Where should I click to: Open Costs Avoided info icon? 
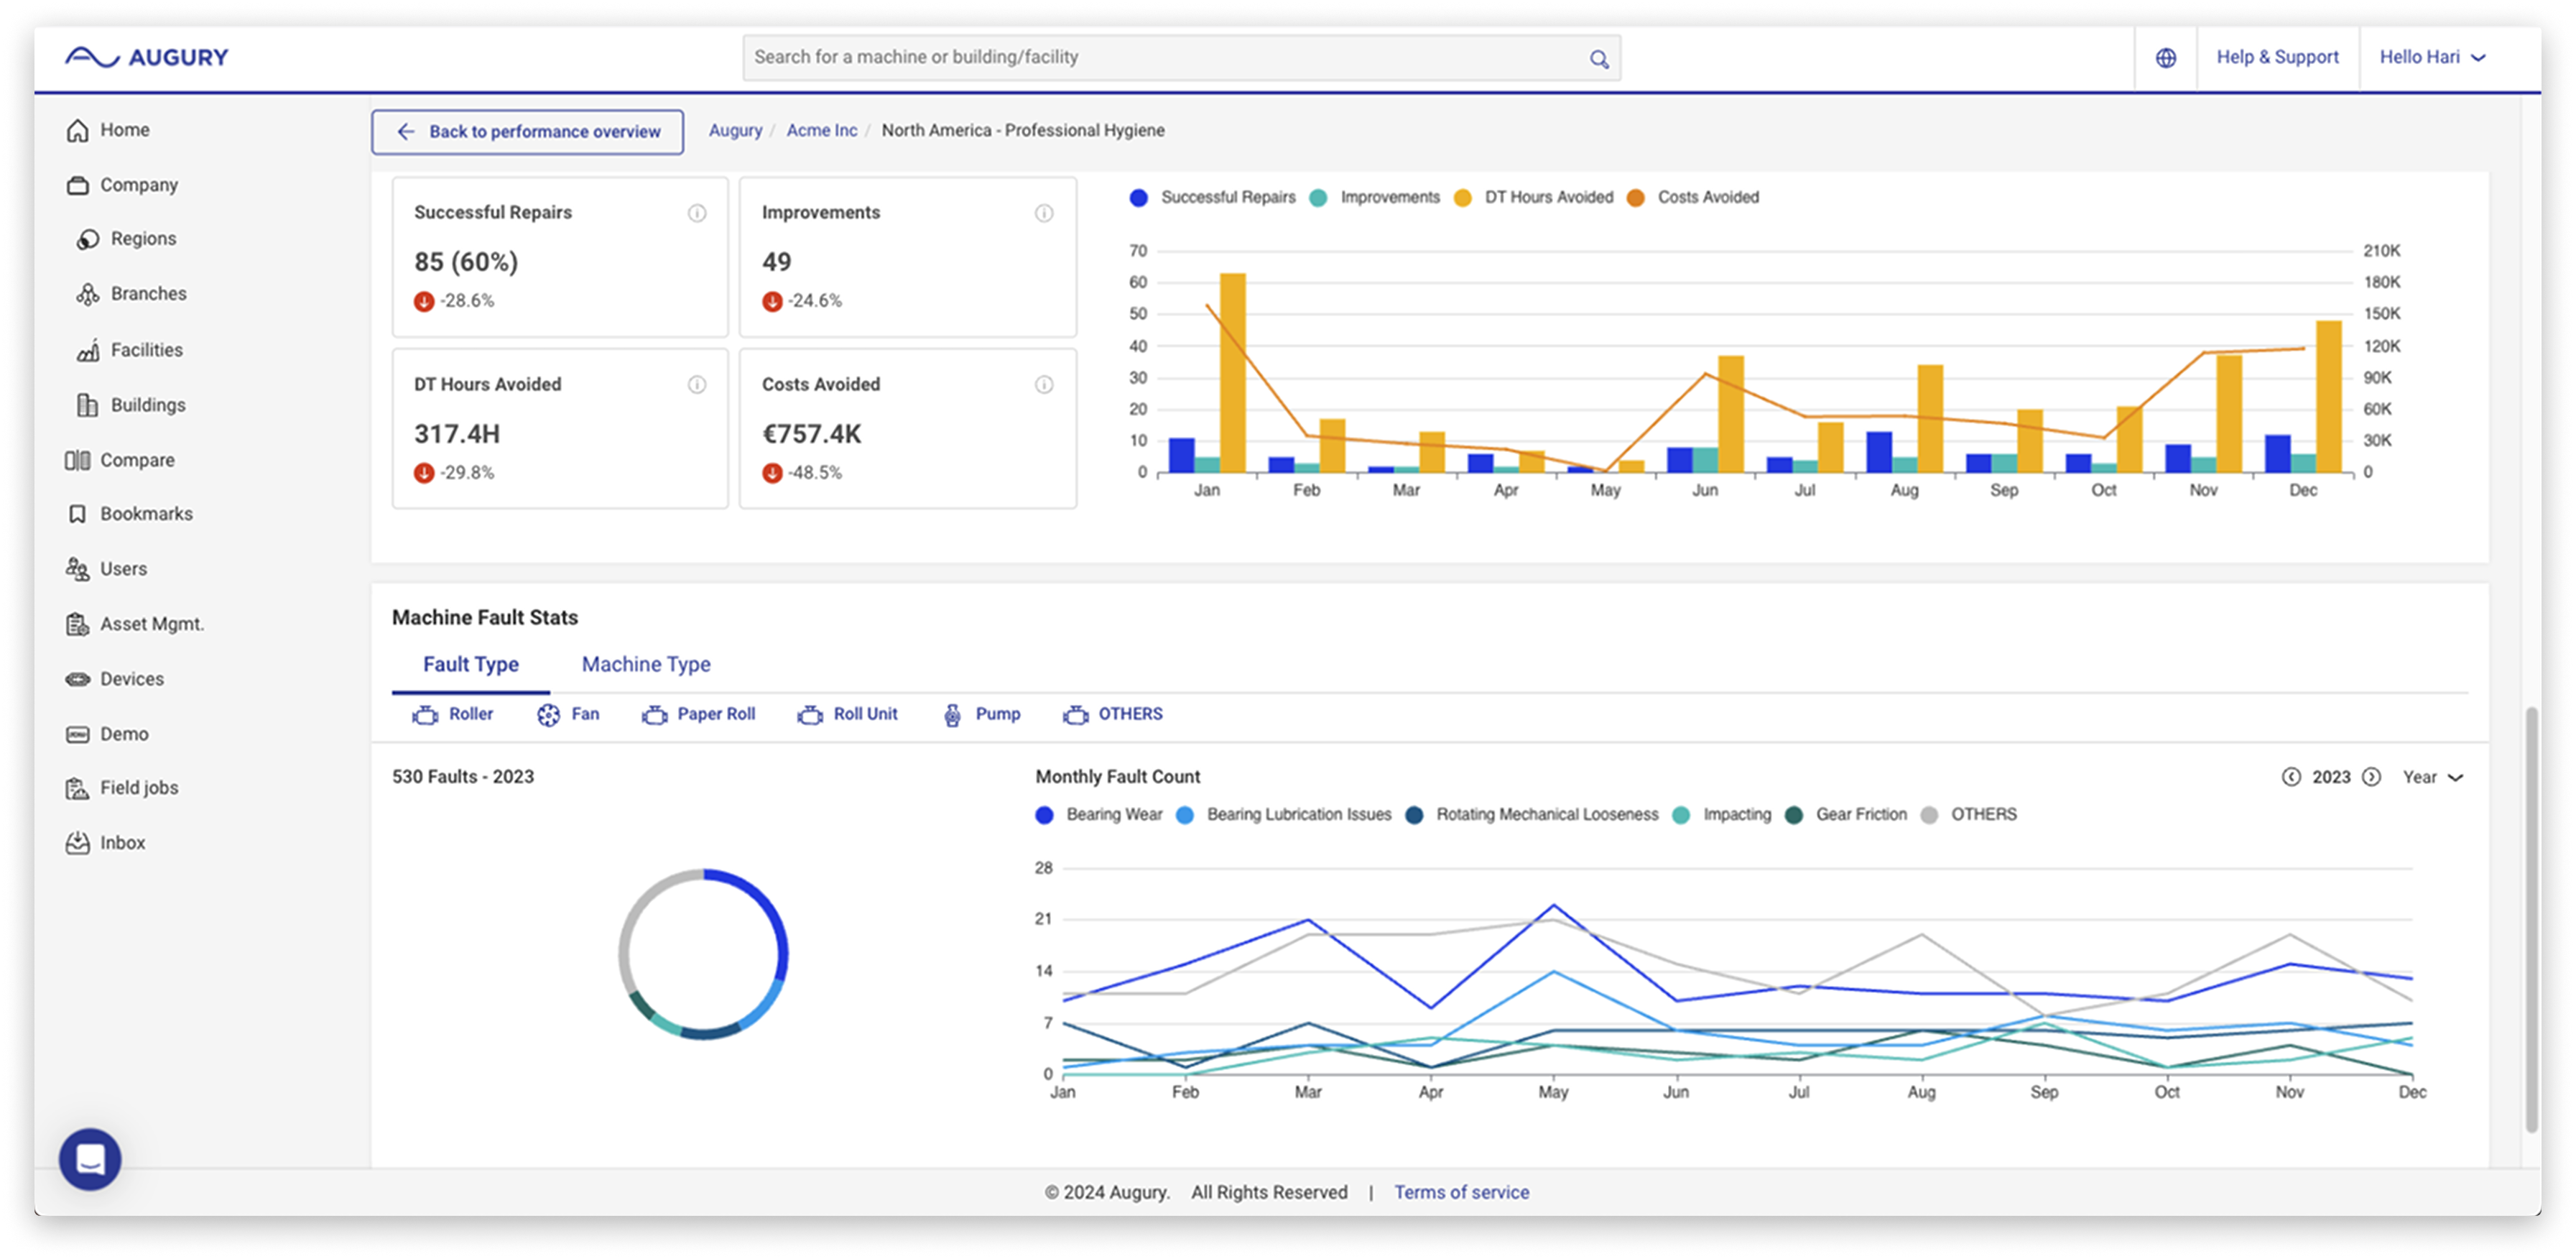point(1044,385)
